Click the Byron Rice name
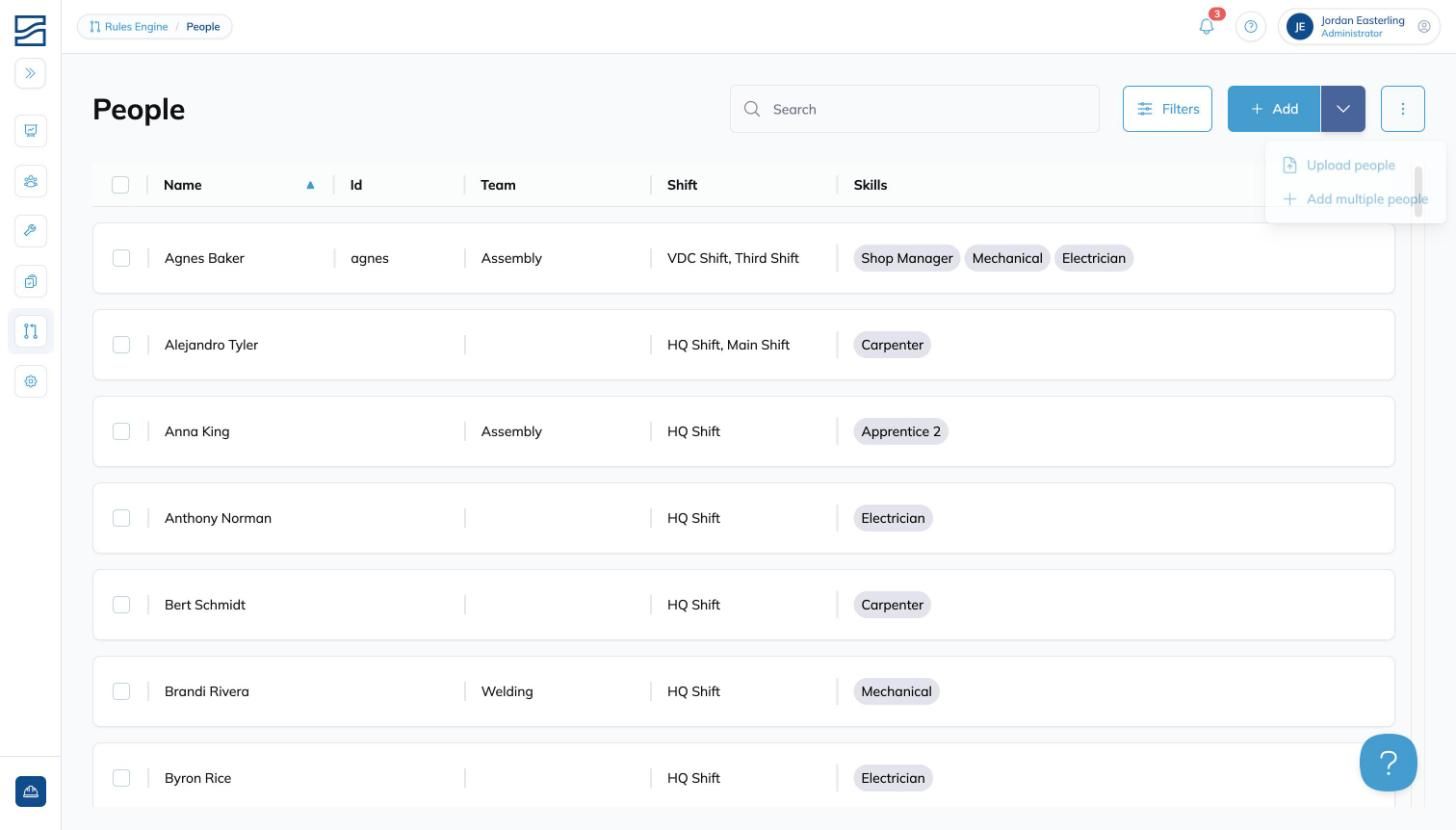 (198, 778)
